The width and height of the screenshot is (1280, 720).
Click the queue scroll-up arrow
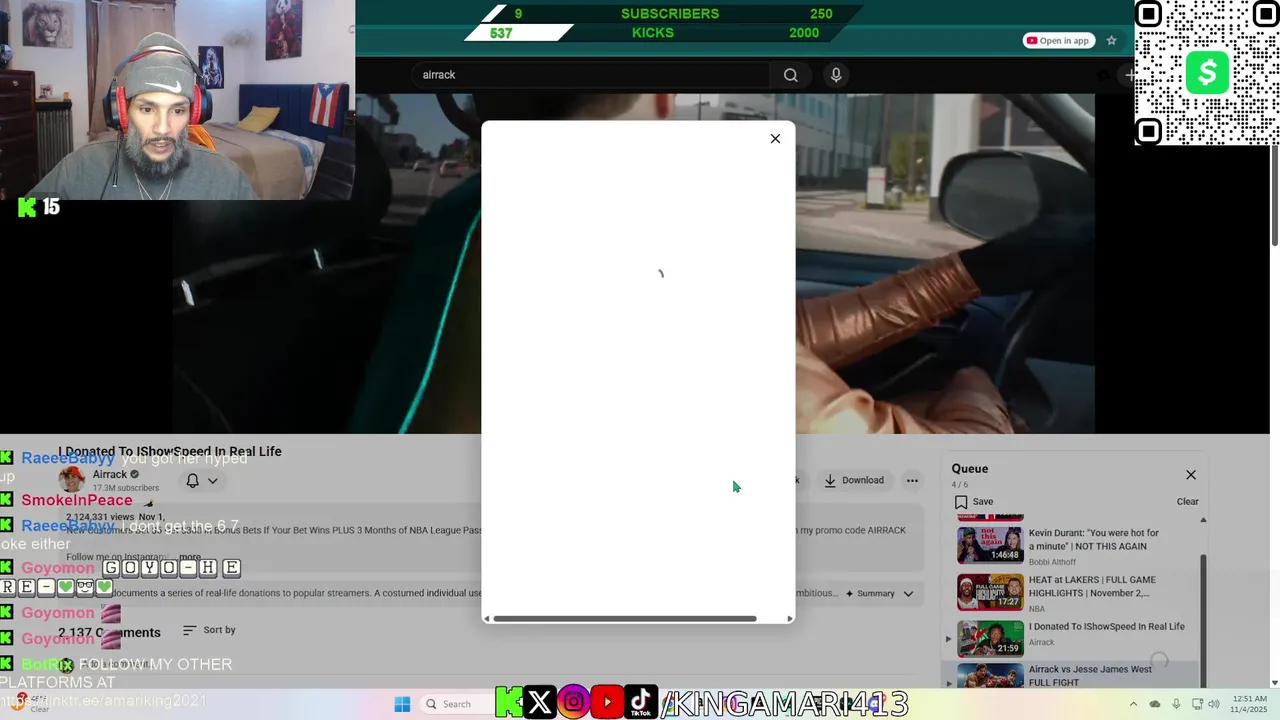(1203, 520)
